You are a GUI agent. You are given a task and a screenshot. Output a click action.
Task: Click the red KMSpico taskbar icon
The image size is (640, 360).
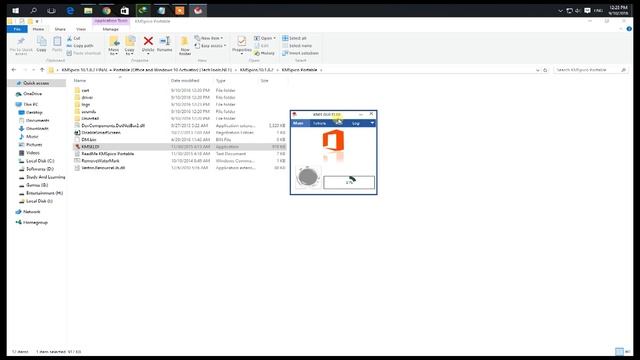tap(198, 11)
